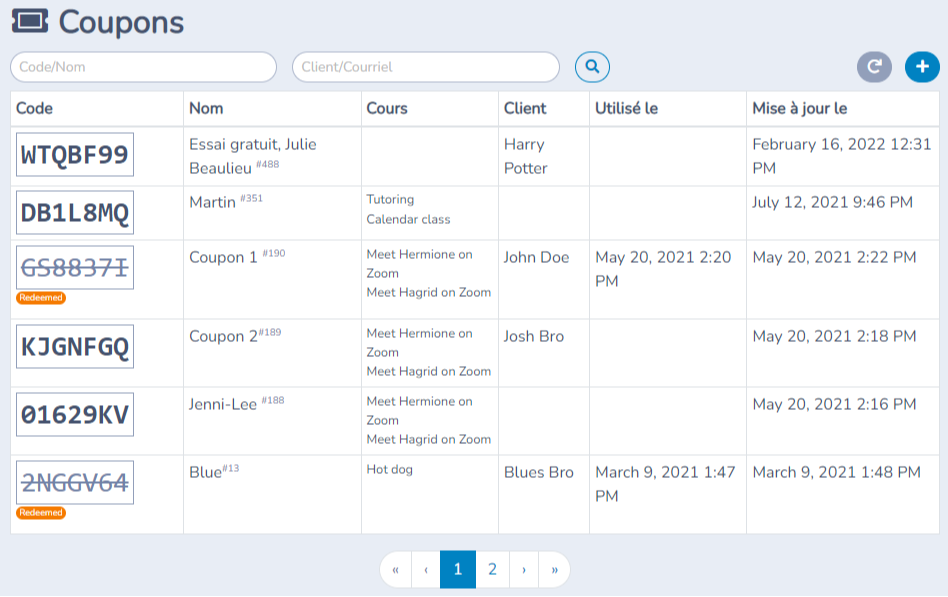Click the Coupon 2 #189 name
Screen dimensions: 948x597
(235, 336)
